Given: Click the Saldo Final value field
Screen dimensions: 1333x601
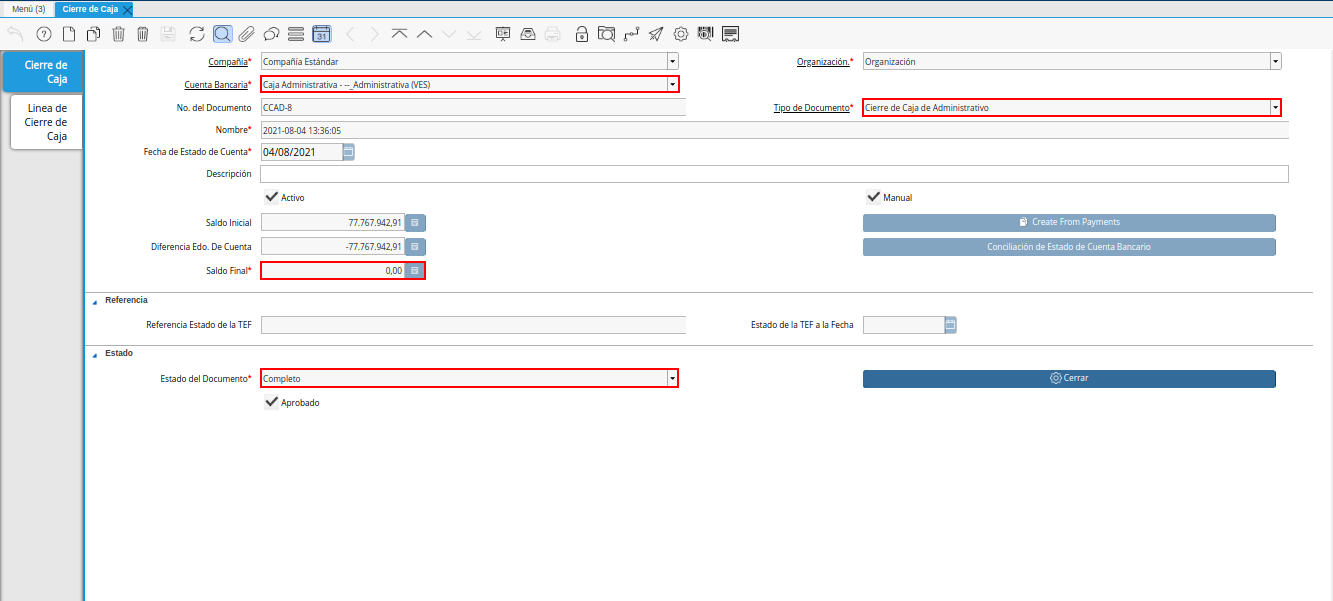Looking at the screenshot, I should (x=333, y=270).
